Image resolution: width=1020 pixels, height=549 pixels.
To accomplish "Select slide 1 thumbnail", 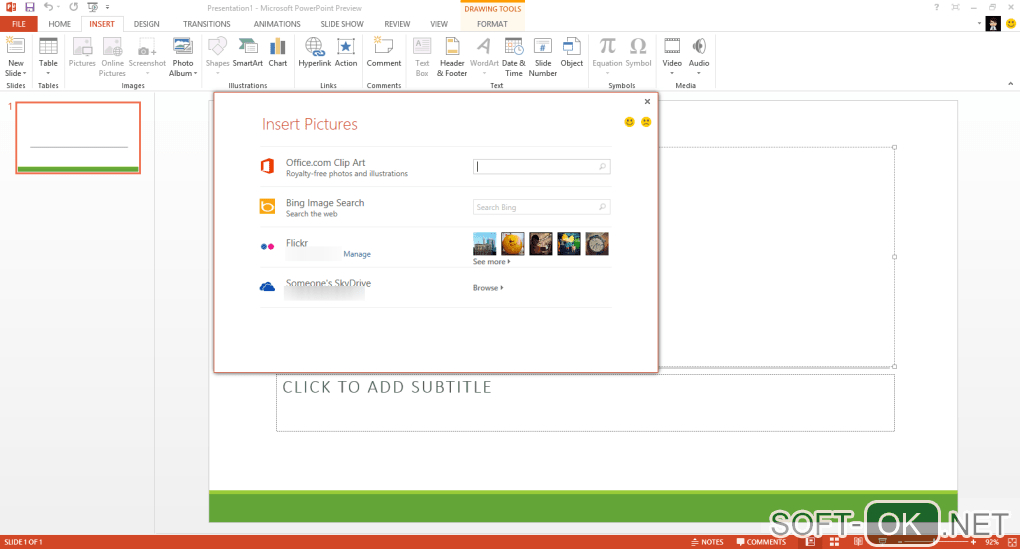I will pos(78,137).
